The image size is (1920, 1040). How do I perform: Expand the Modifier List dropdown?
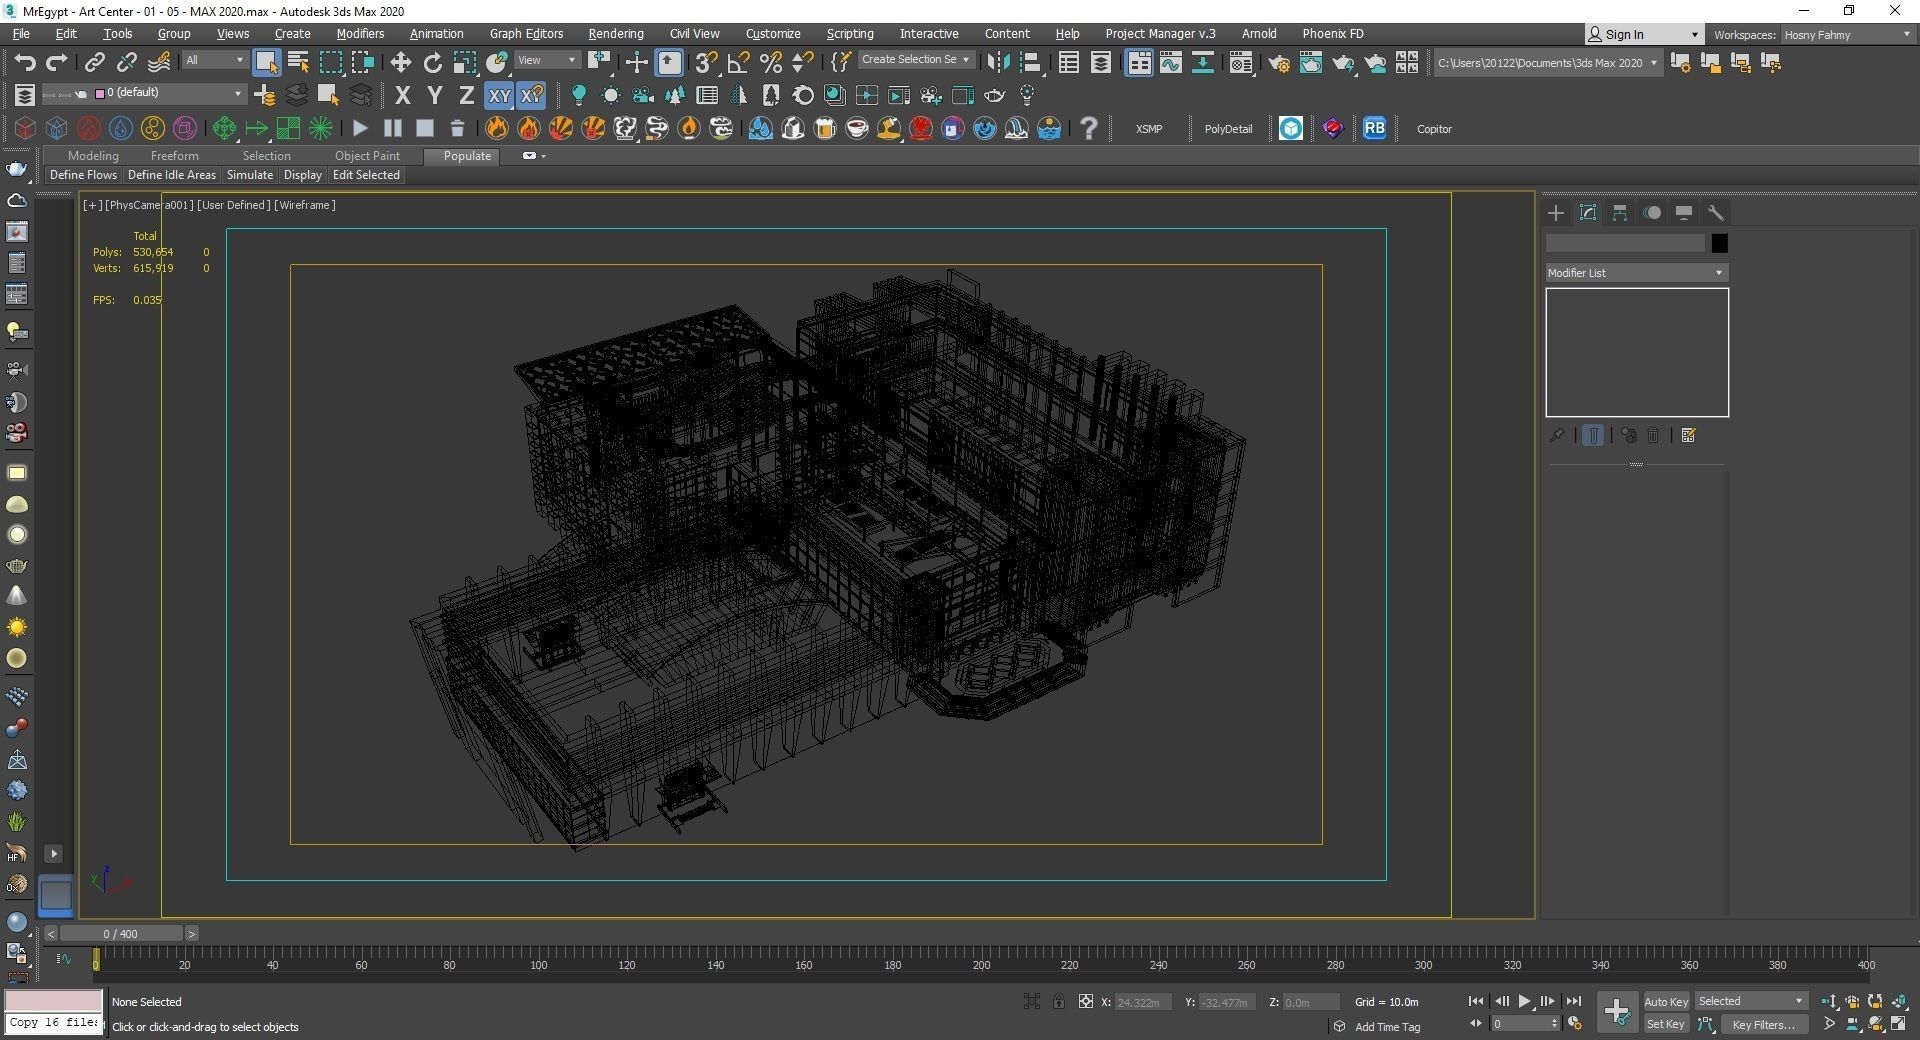tap(1636, 272)
